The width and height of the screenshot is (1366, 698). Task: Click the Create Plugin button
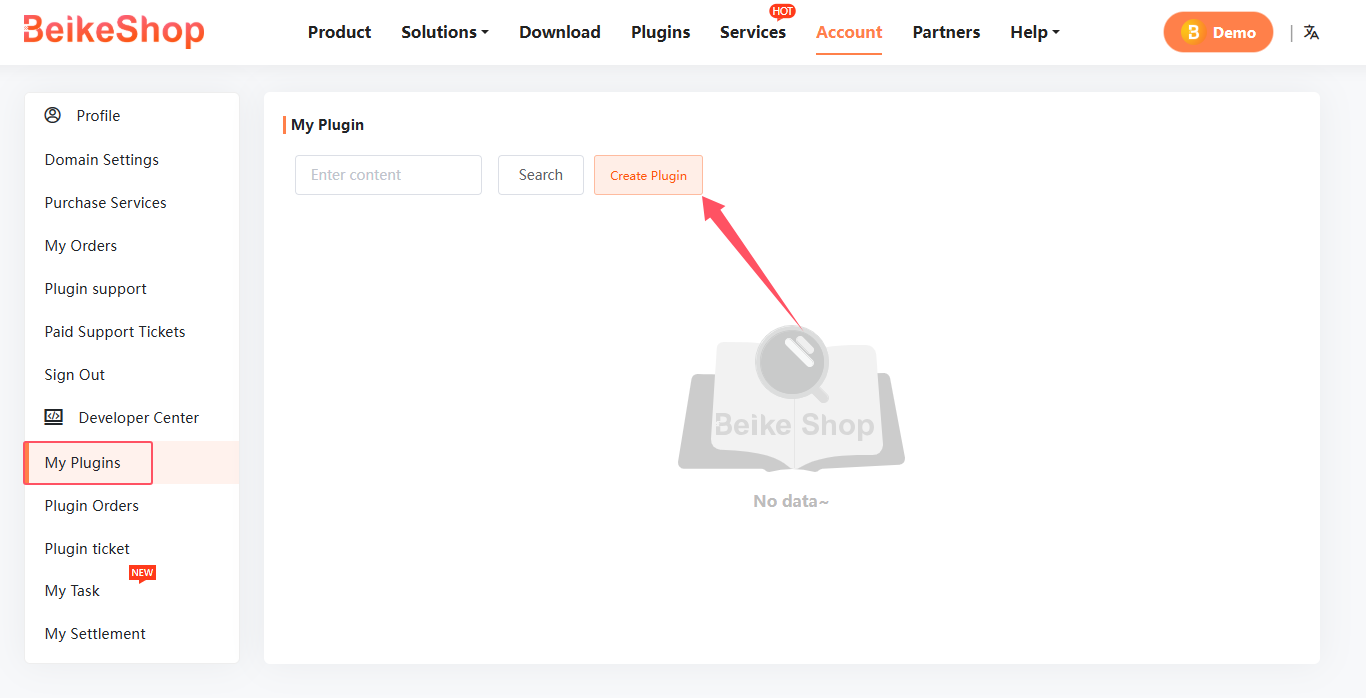tap(648, 175)
